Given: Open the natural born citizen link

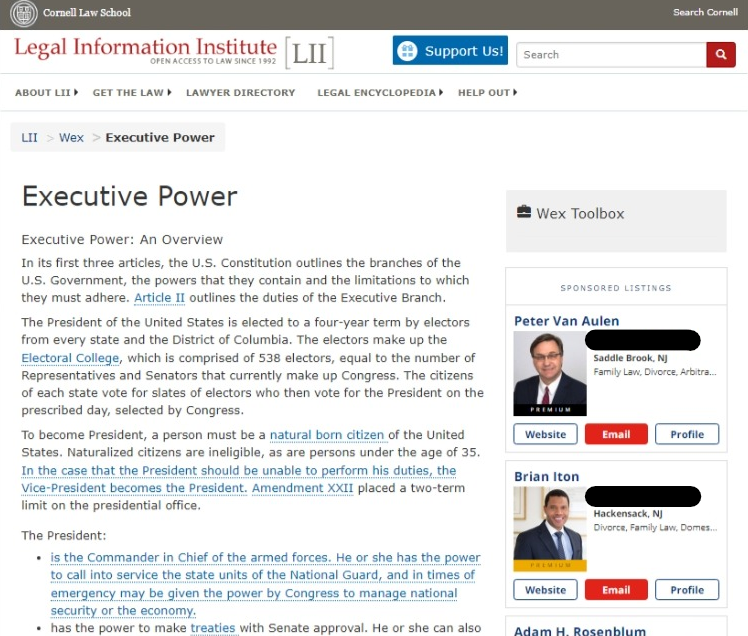Looking at the screenshot, I should pyautogui.click(x=327, y=435).
